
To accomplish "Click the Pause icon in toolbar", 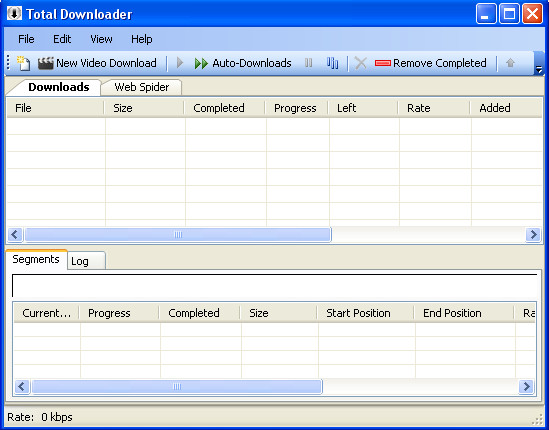I will tap(308, 63).
